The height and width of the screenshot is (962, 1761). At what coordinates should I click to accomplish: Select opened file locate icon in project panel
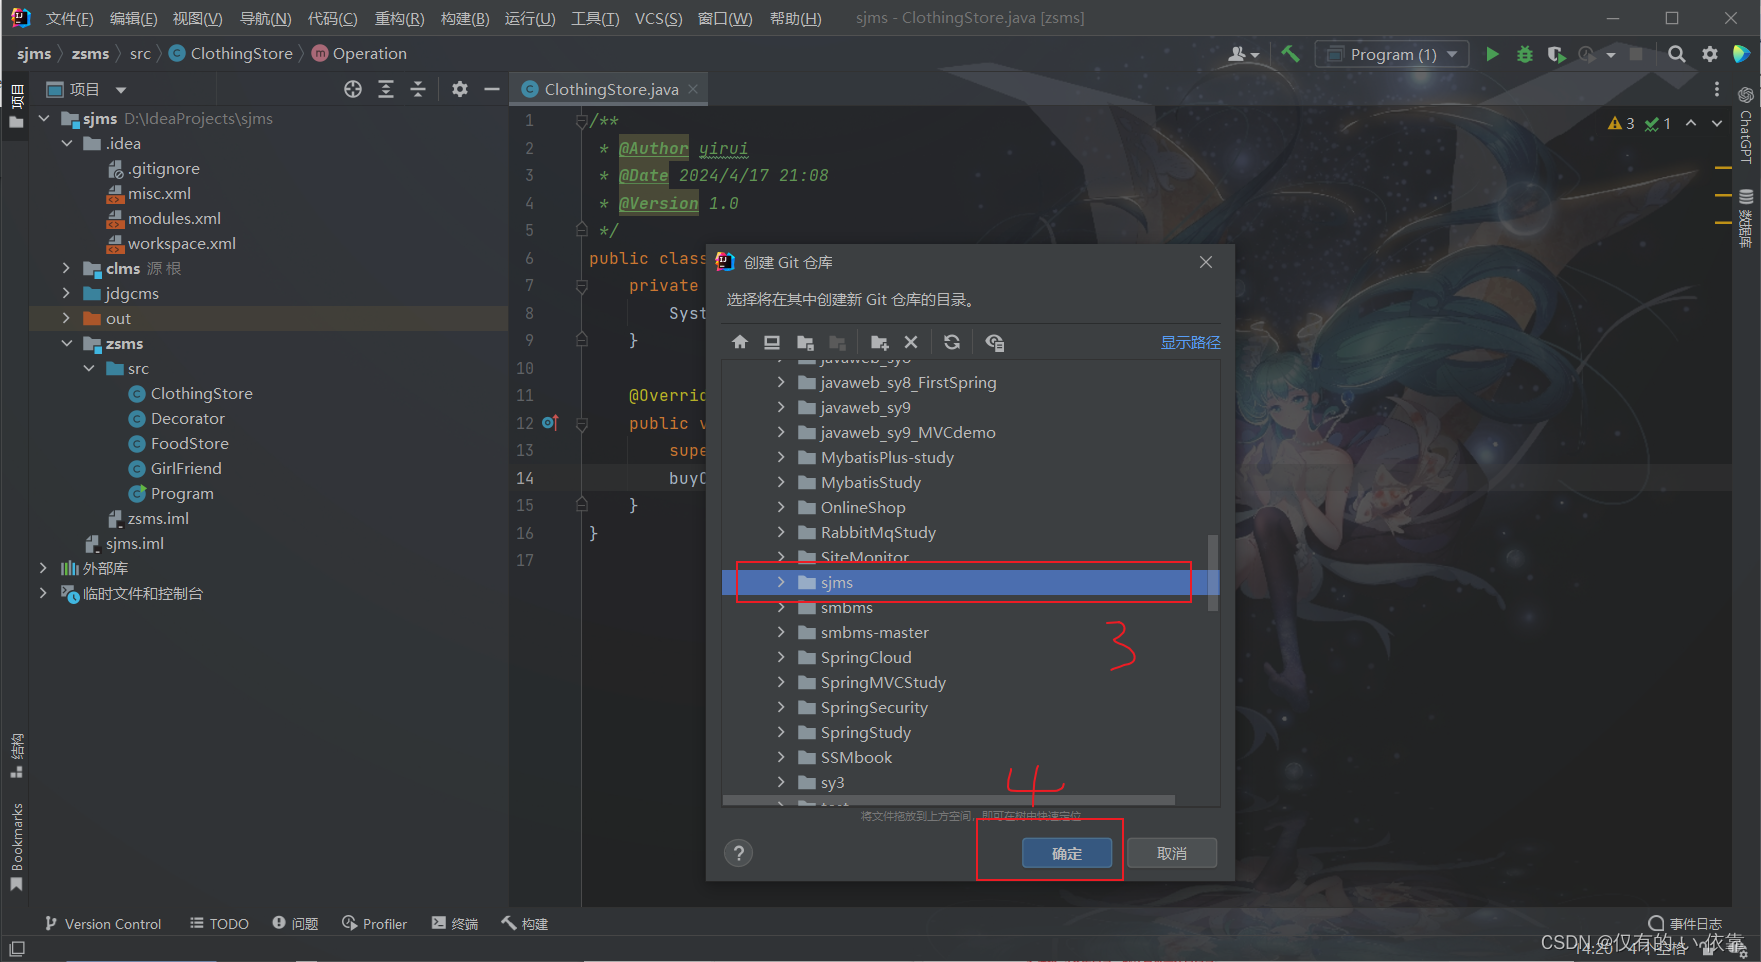point(353,89)
